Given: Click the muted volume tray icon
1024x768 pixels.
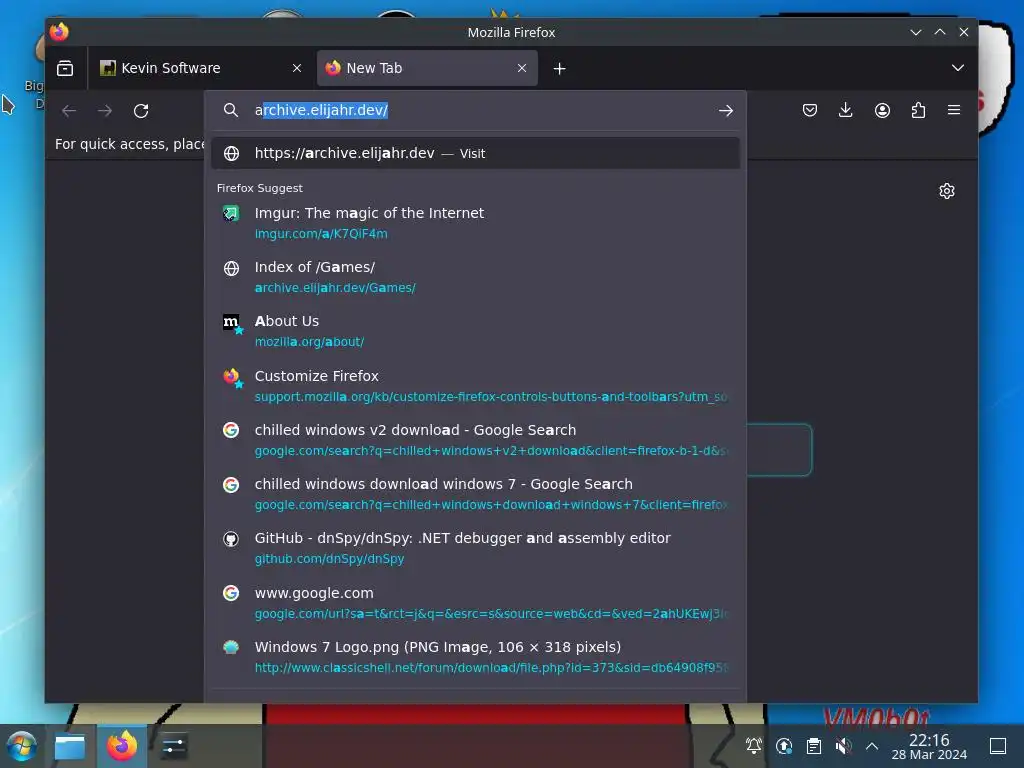Looking at the screenshot, I should (x=843, y=746).
